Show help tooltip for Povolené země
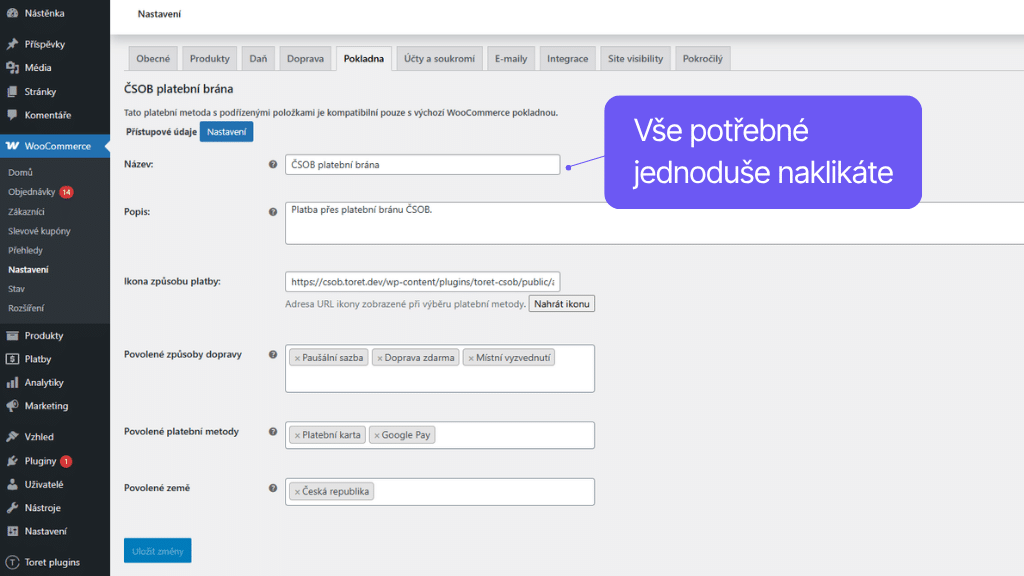 [x=273, y=488]
